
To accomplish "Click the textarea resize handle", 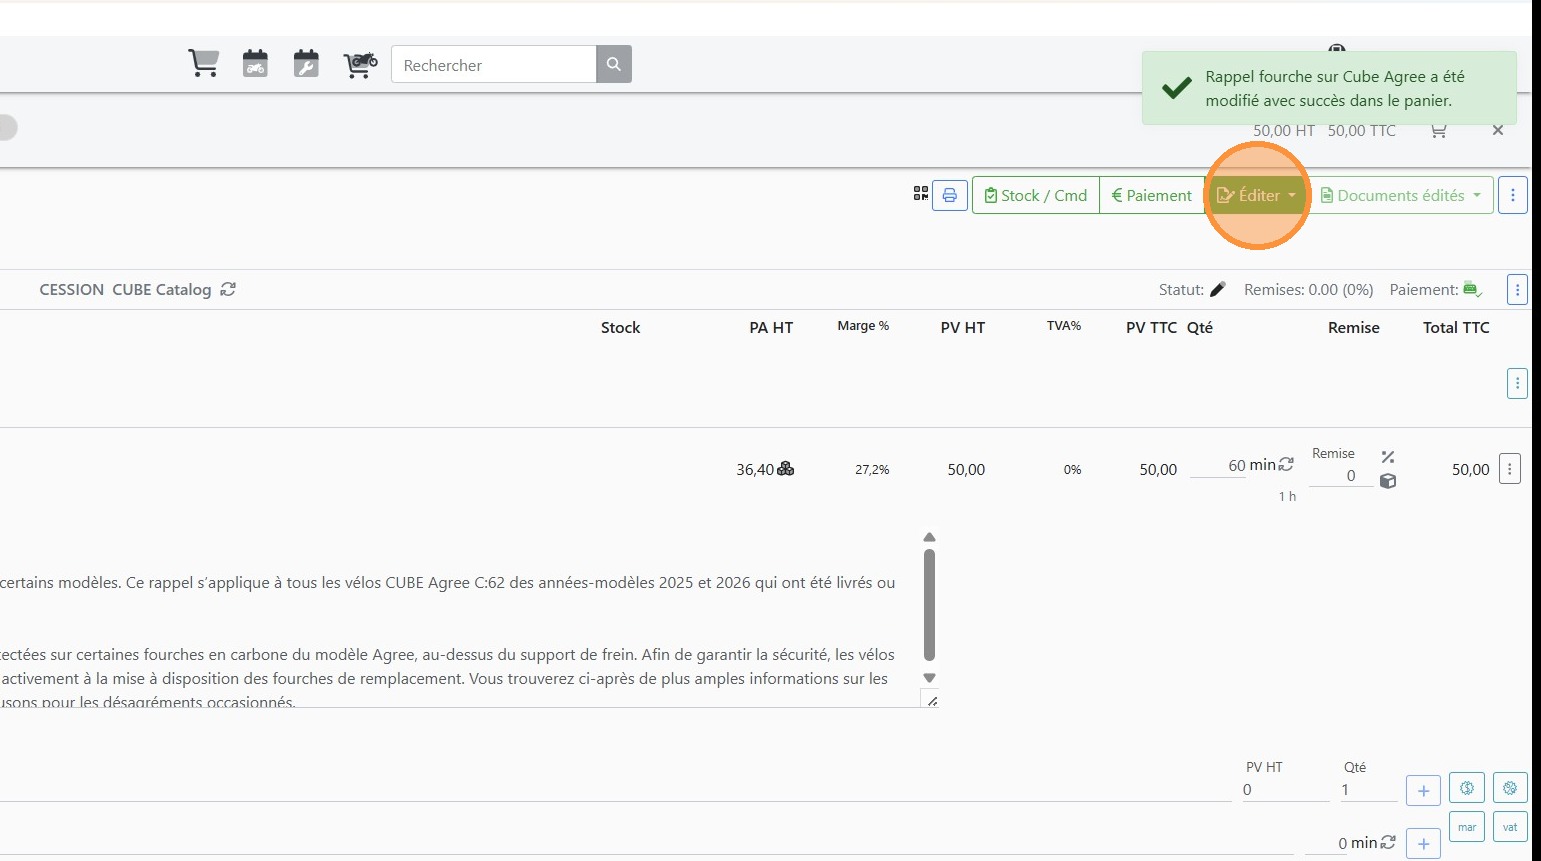I will (932, 701).
